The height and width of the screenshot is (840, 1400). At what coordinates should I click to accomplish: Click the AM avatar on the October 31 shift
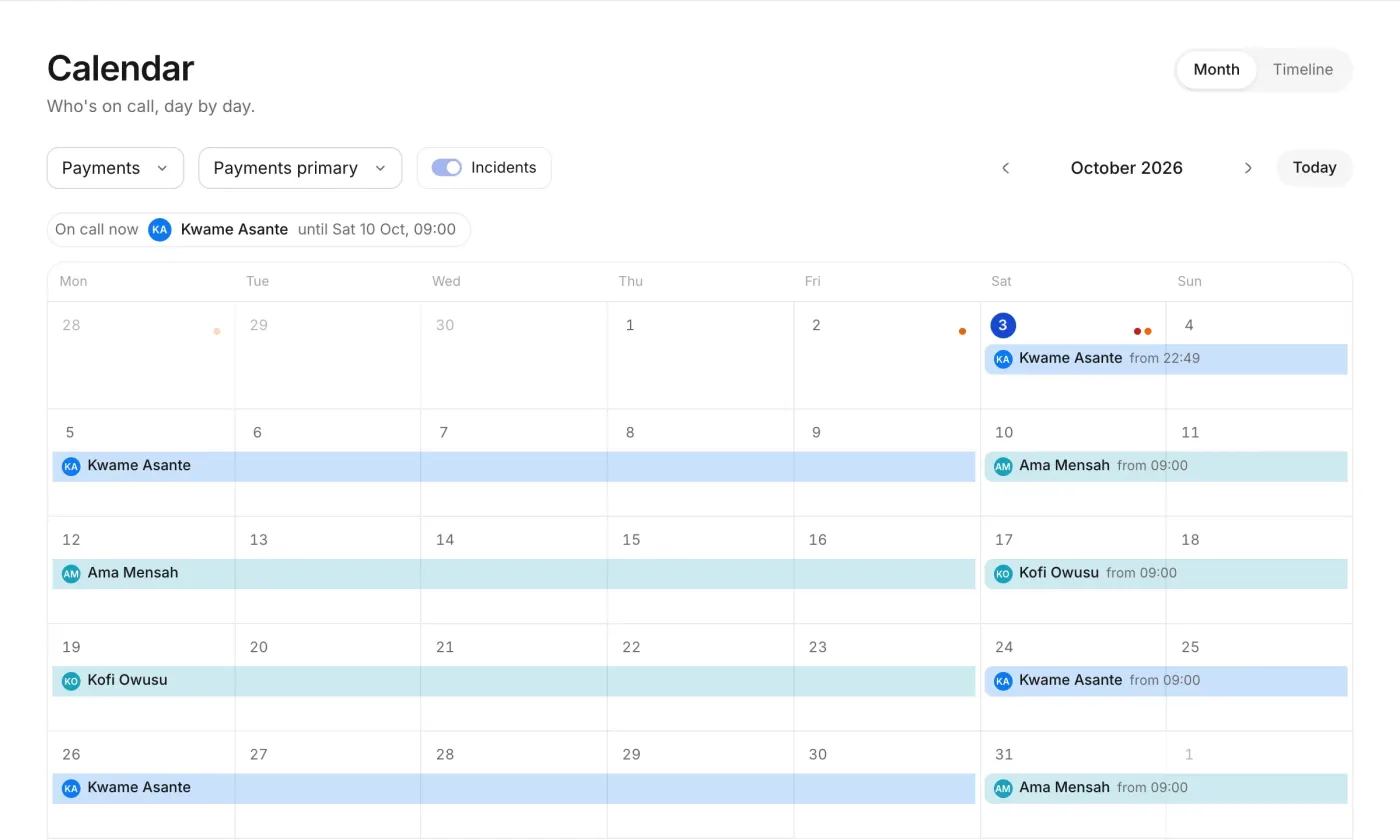(1003, 788)
